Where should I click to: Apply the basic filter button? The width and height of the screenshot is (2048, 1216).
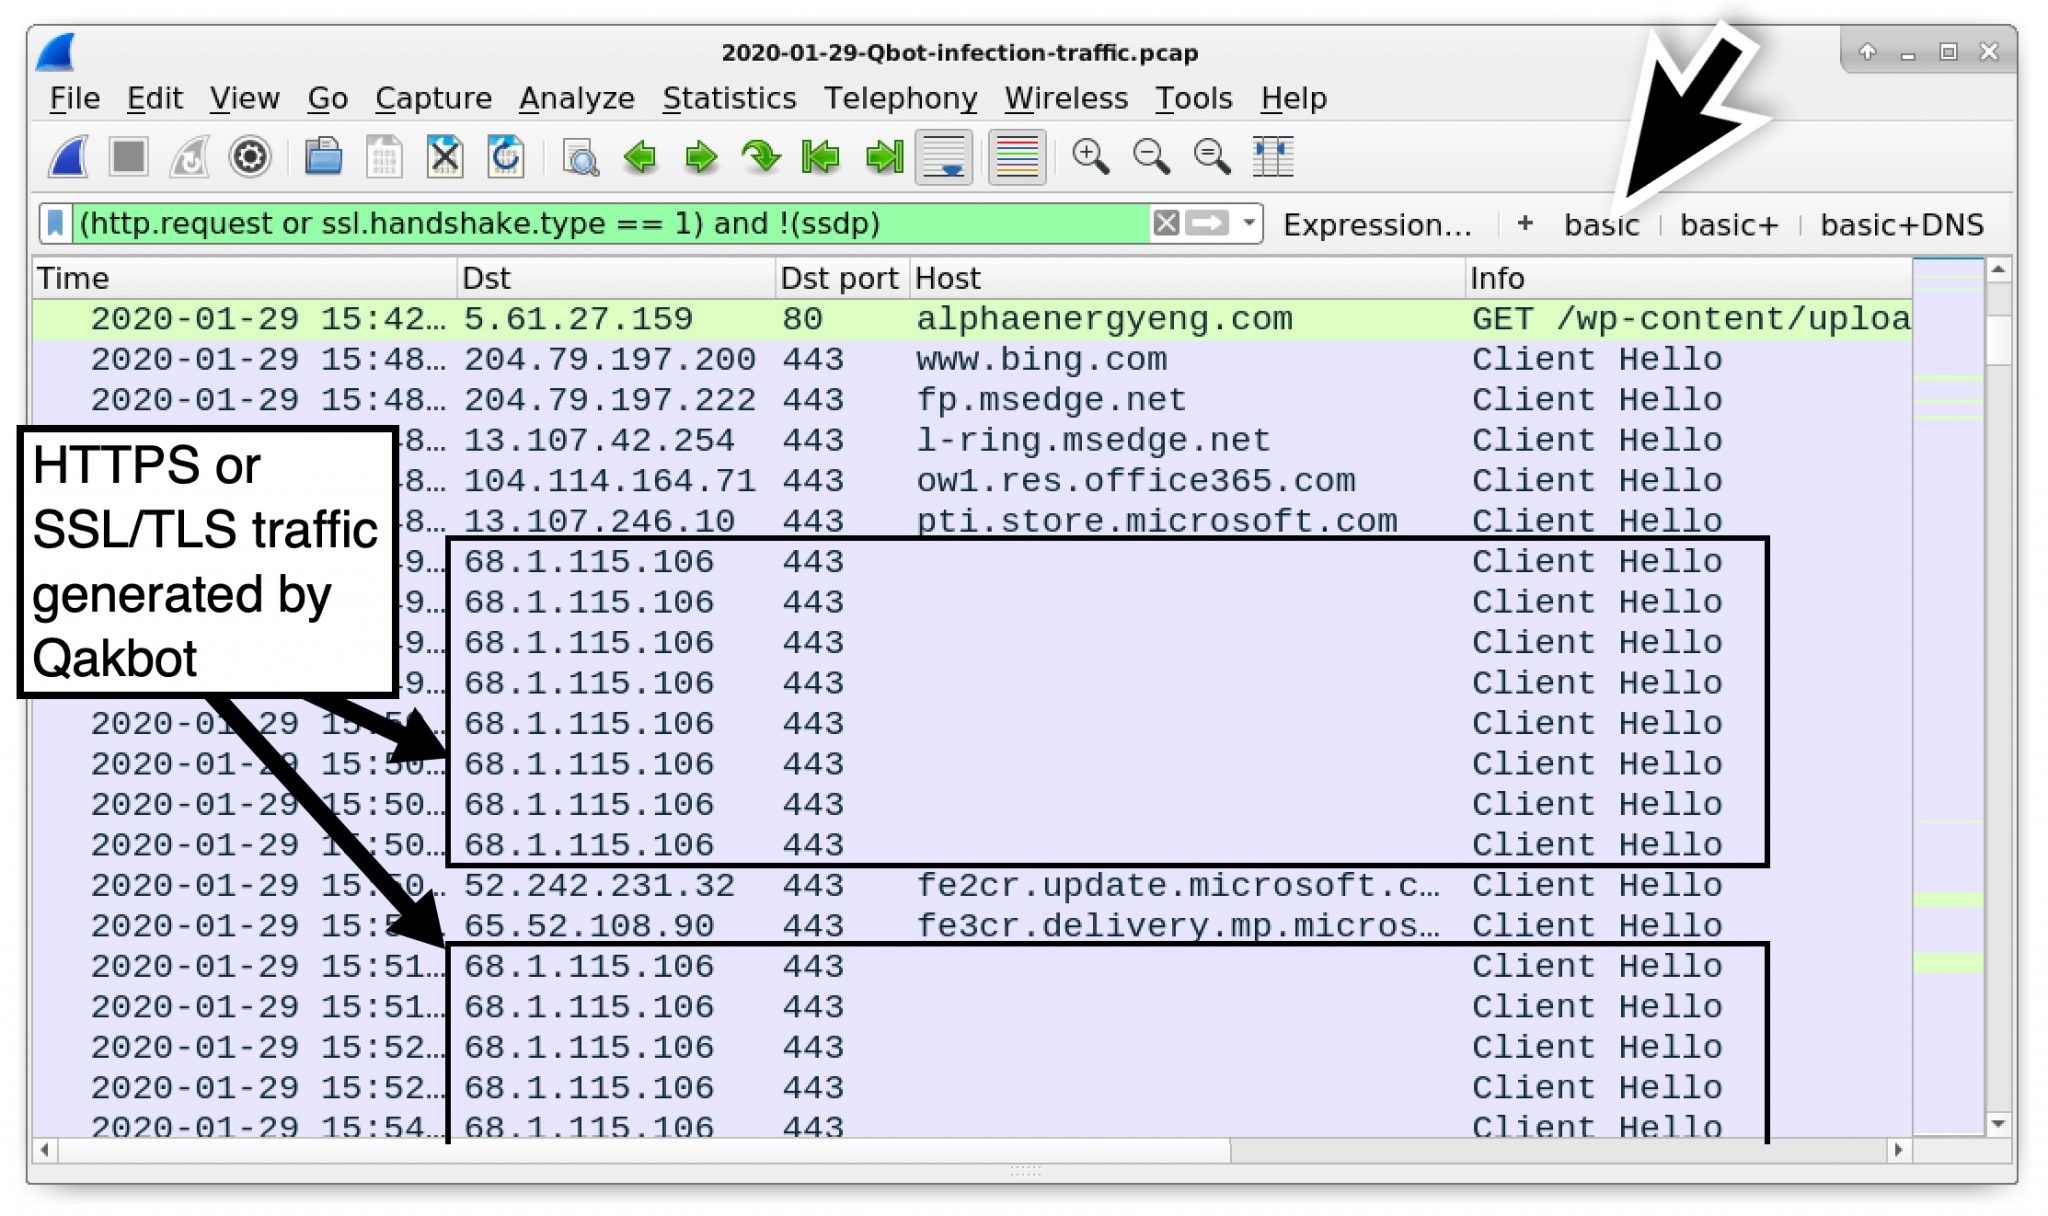[1601, 225]
